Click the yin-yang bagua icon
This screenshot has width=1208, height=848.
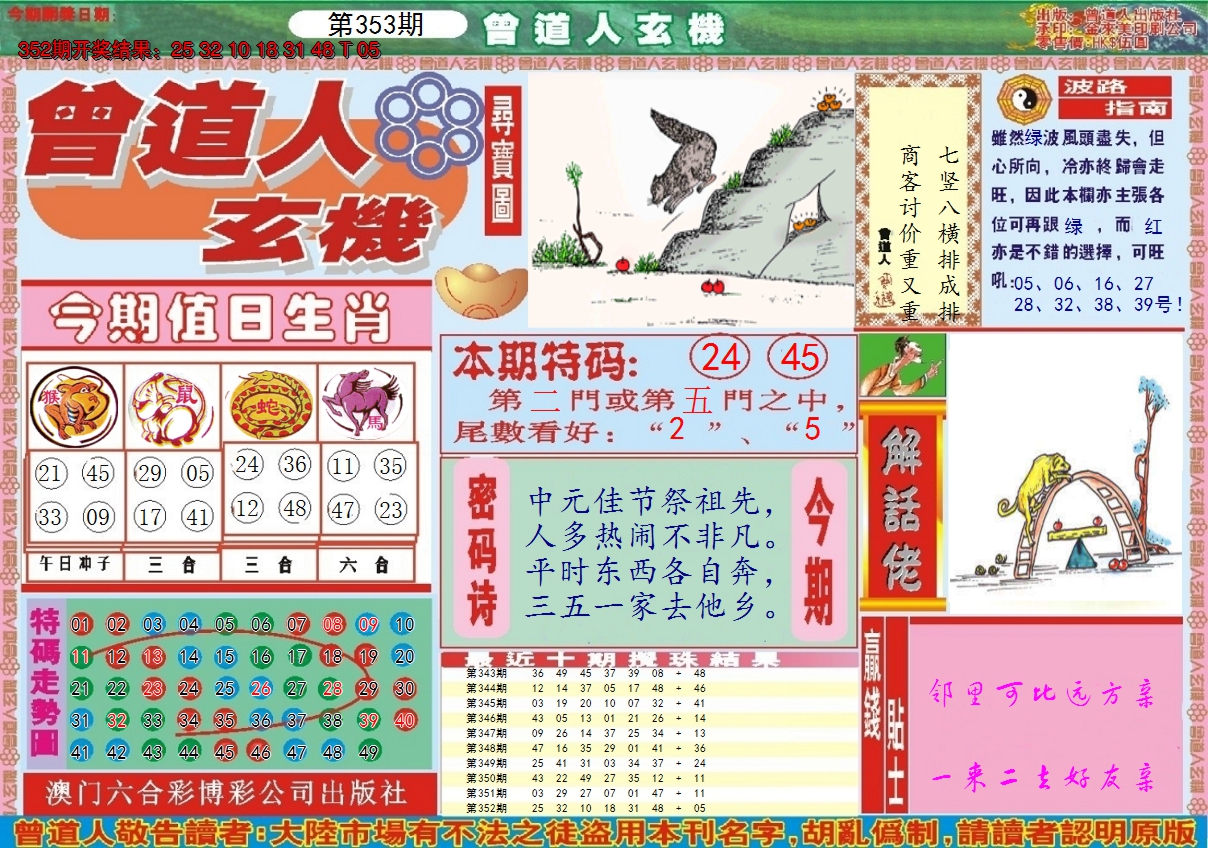coord(1023,97)
